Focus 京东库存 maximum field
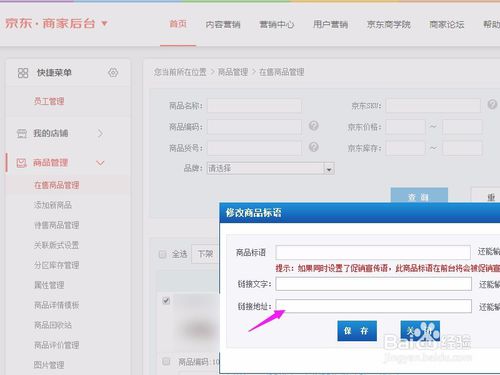 tap(462, 148)
